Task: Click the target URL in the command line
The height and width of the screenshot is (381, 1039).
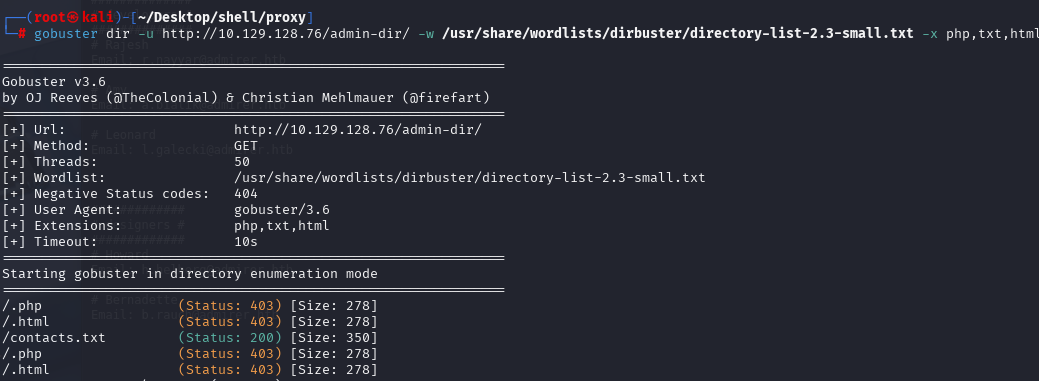Action: [x=286, y=33]
